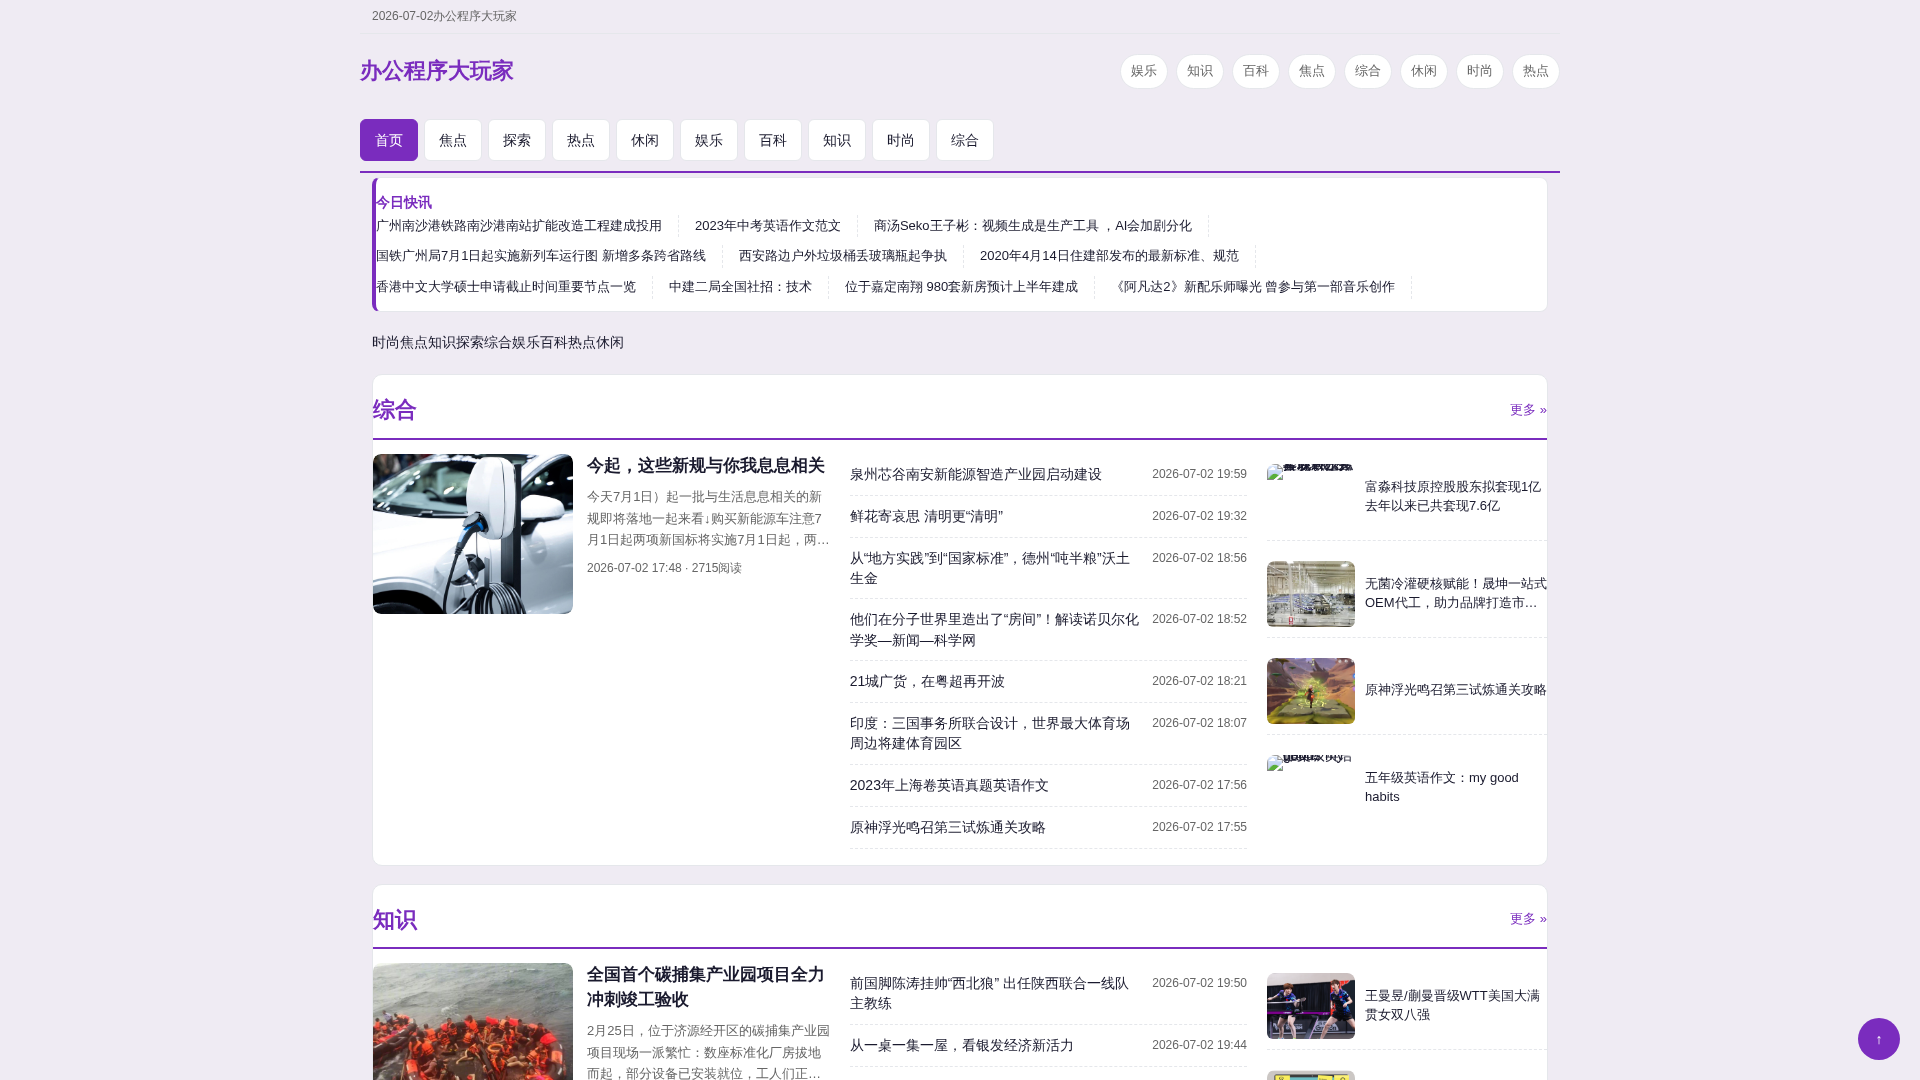Screen dimensions: 1920x1080
Task: Open 原神浮光鸣召第三试炼通关攻略 in list
Action: click(x=948, y=828)
